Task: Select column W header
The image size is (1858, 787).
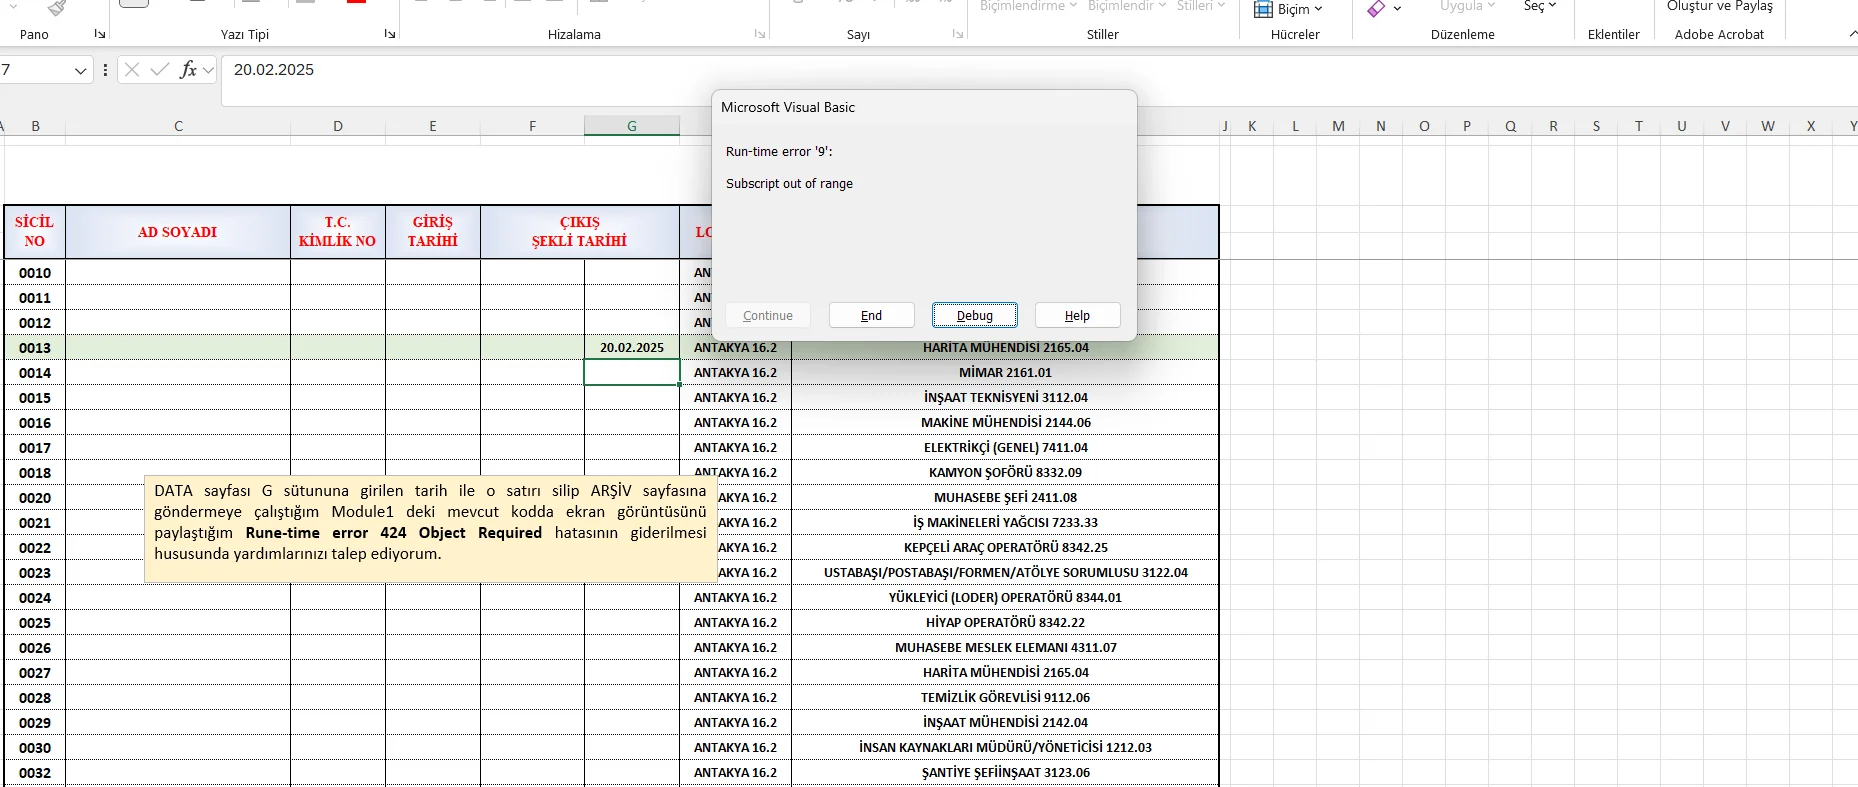Action: coord(1768,126)
